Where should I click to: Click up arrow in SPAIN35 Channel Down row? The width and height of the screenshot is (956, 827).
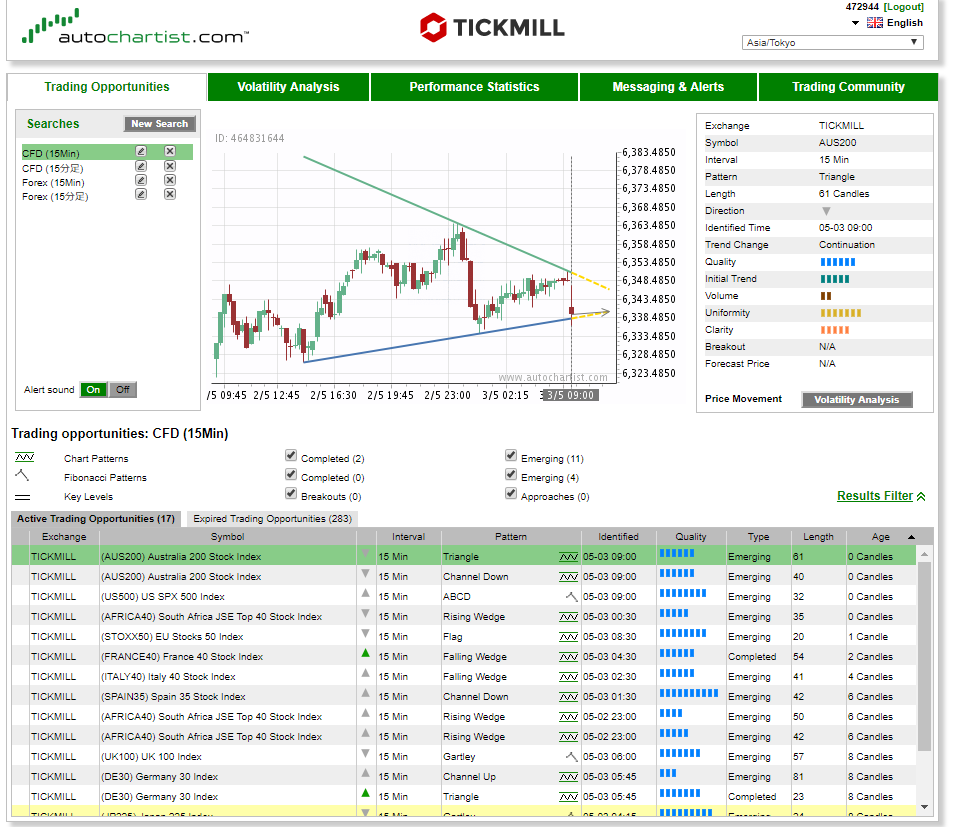tap(365, 693)
